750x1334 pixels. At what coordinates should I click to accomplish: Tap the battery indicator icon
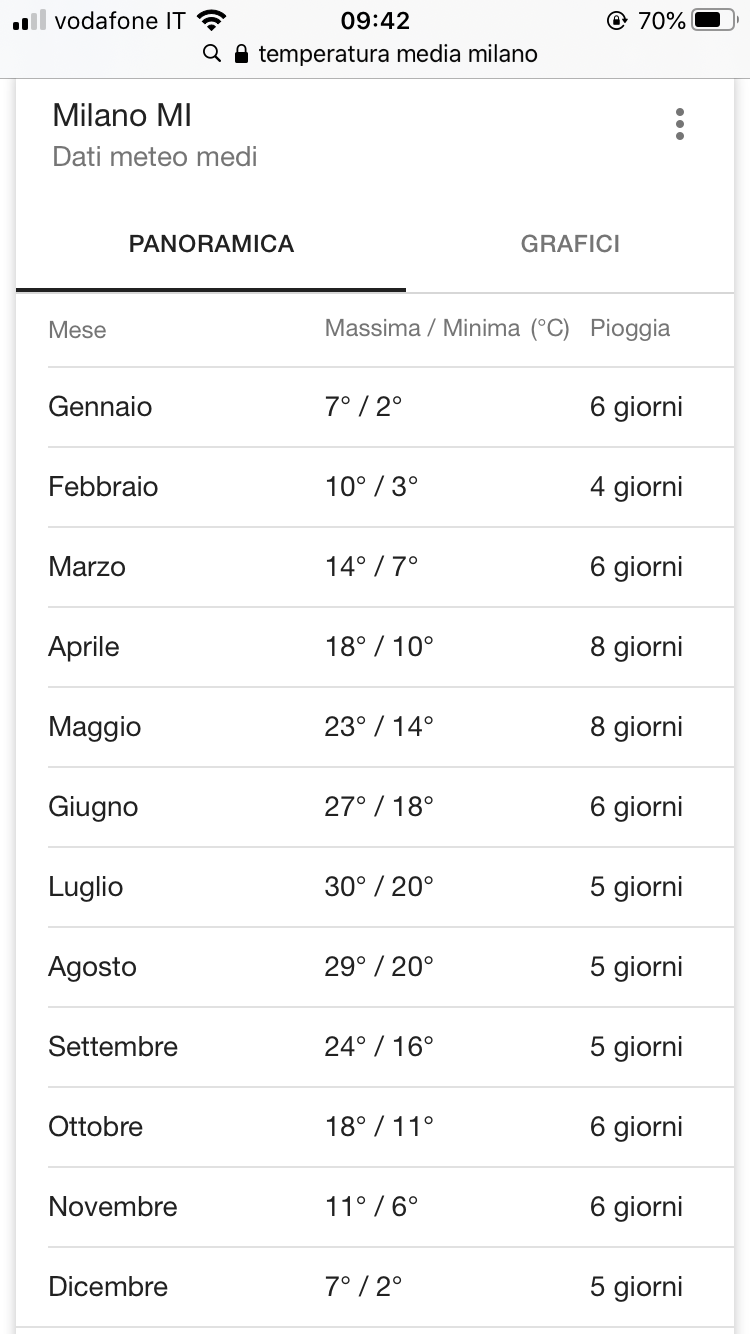coord(714,20)
